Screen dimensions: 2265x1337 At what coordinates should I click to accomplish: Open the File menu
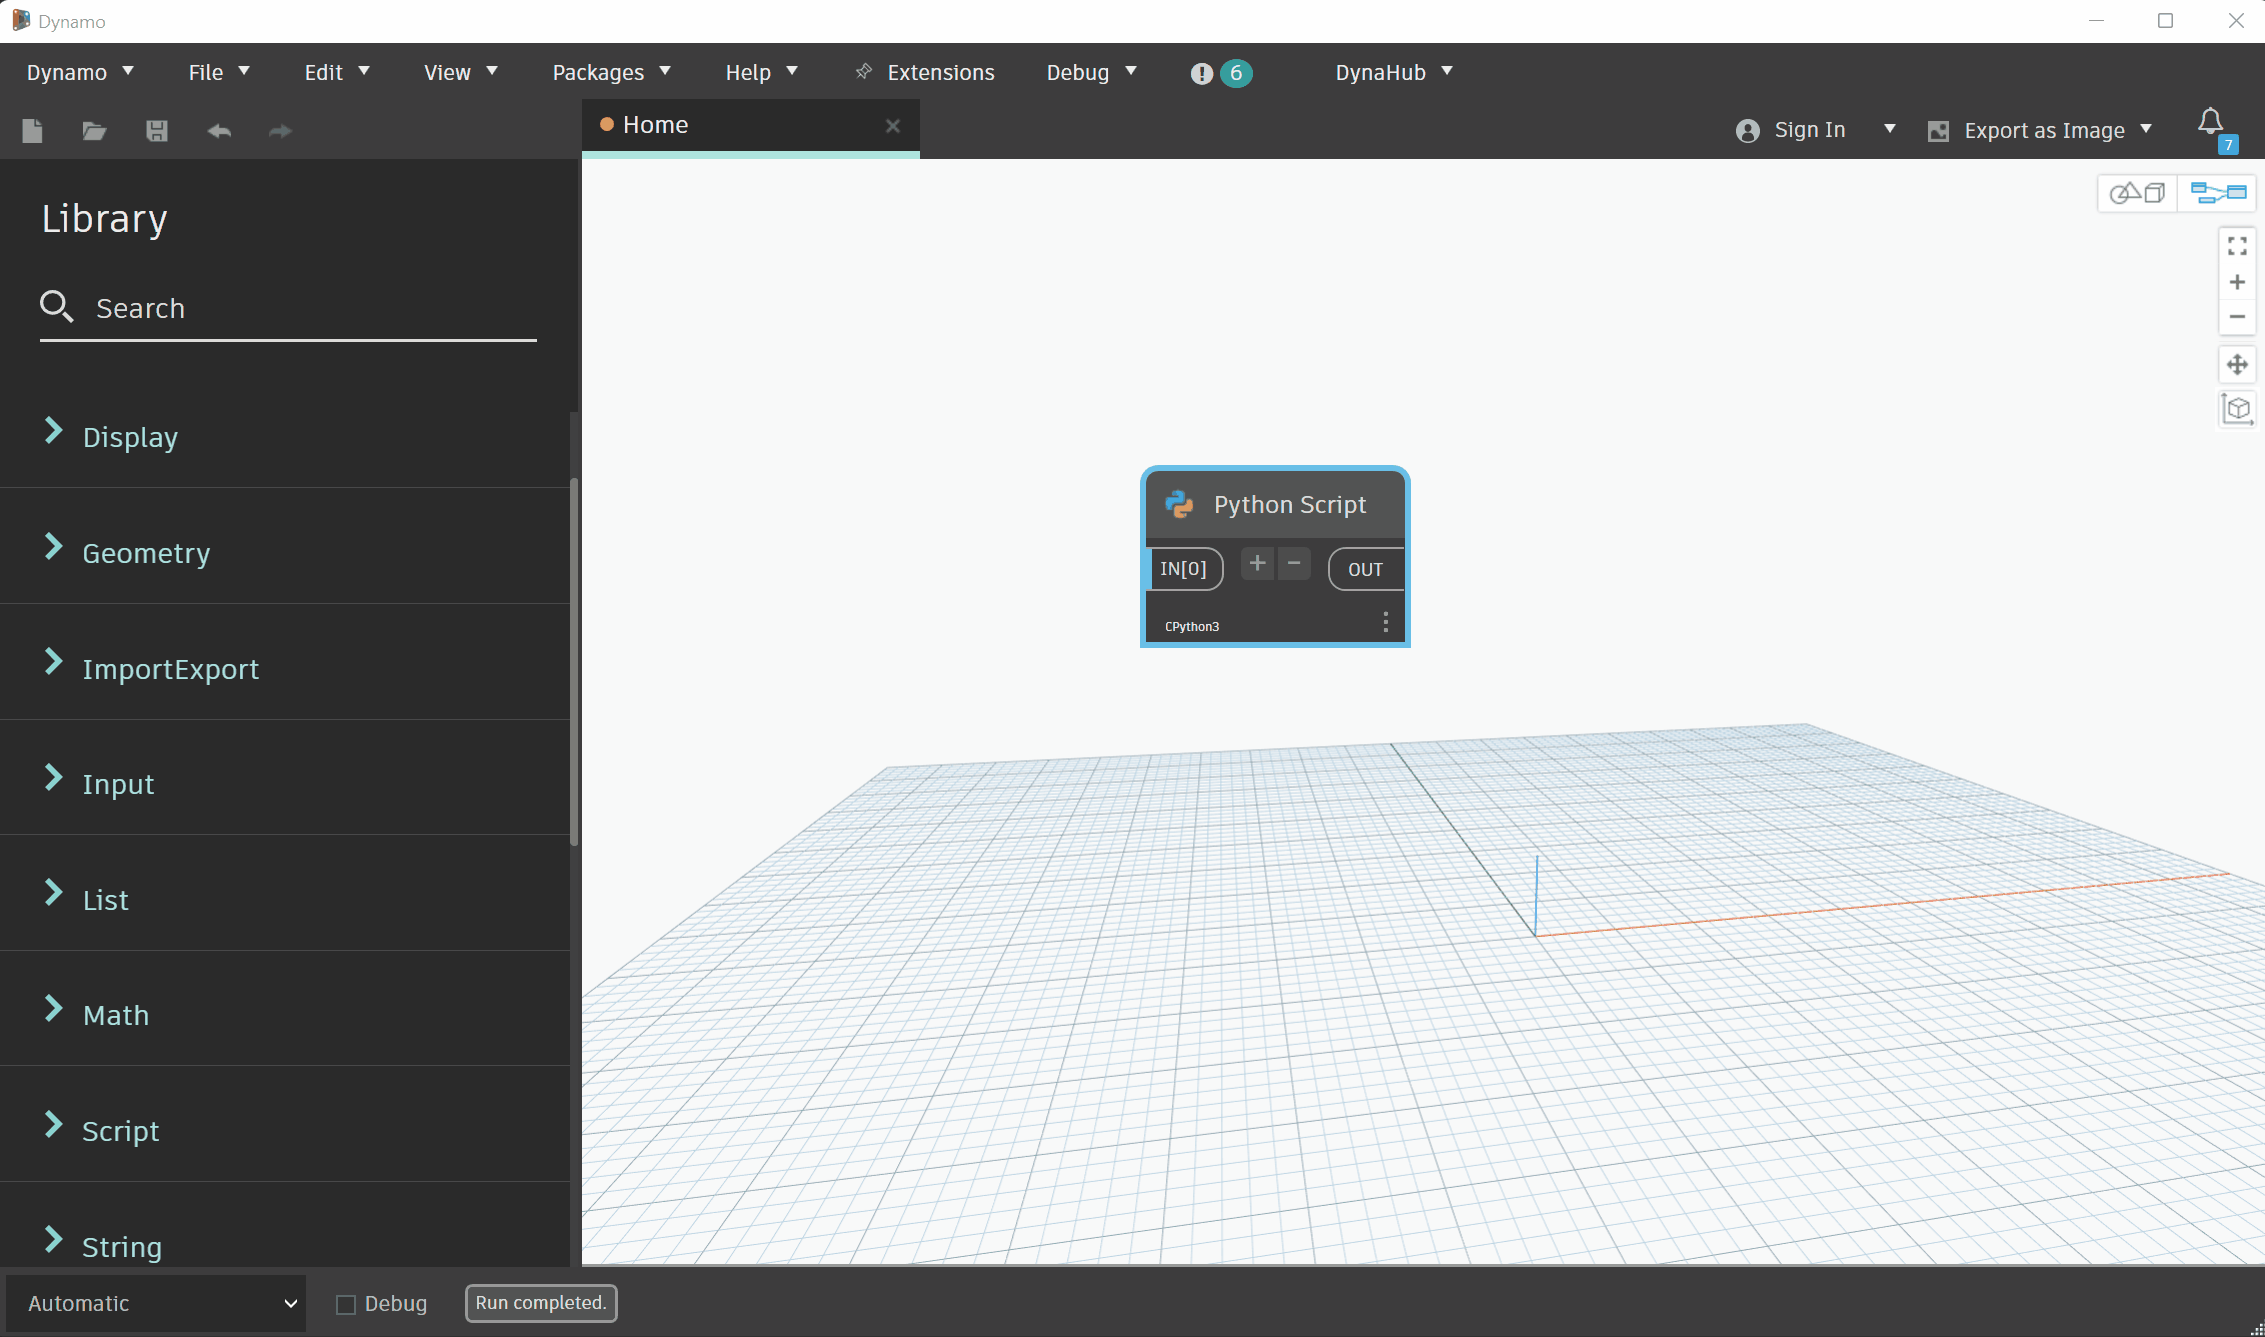[219, 72]
